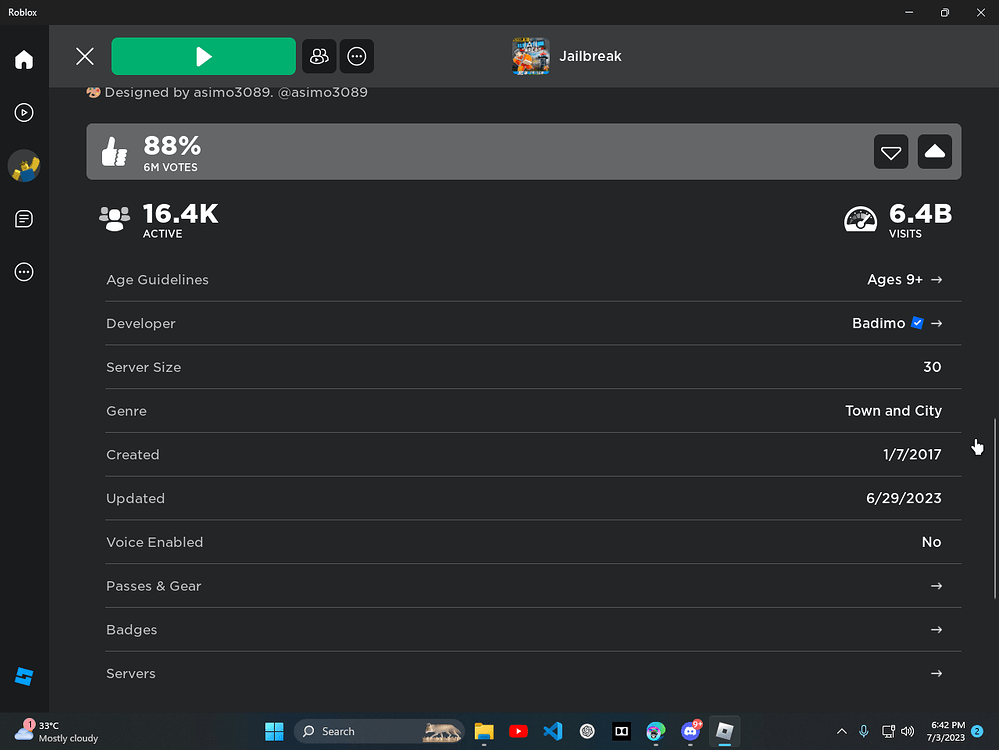
Task: Open the avatar profile icon in sidebar
Action: [24, 166]
